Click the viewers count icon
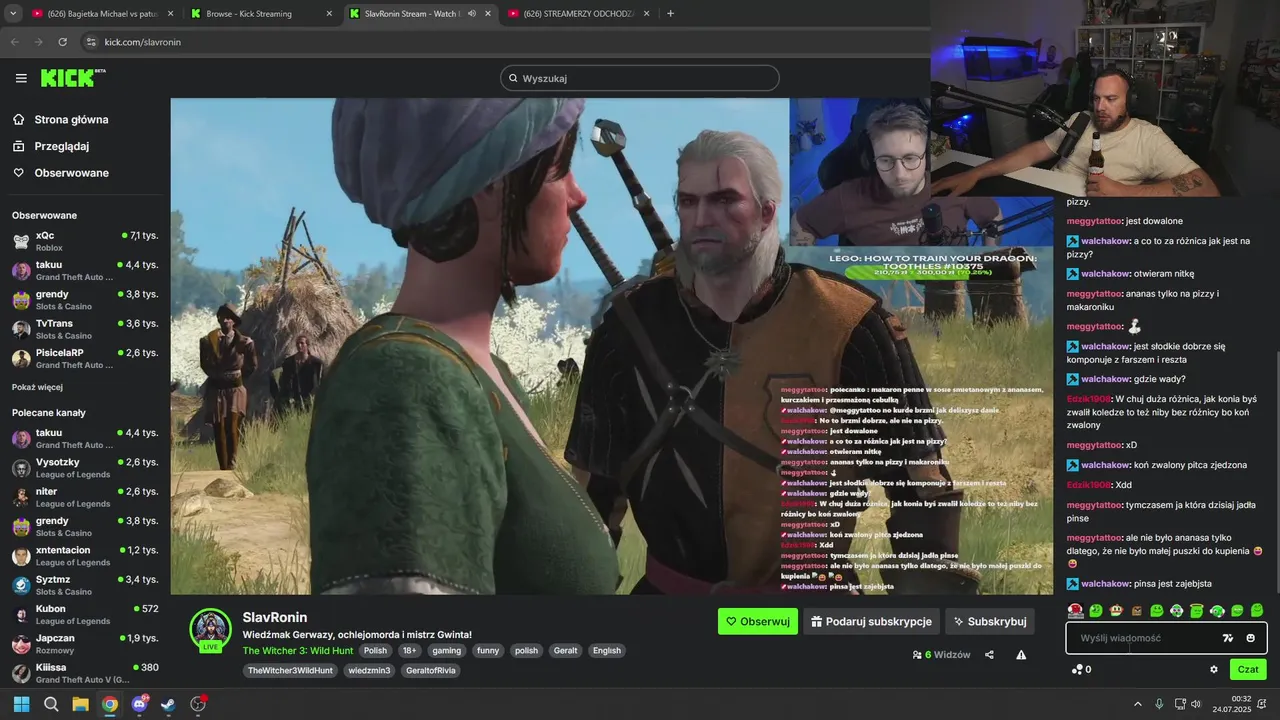Viewport: 1280px width, 720px height. [x=917, y=655]
